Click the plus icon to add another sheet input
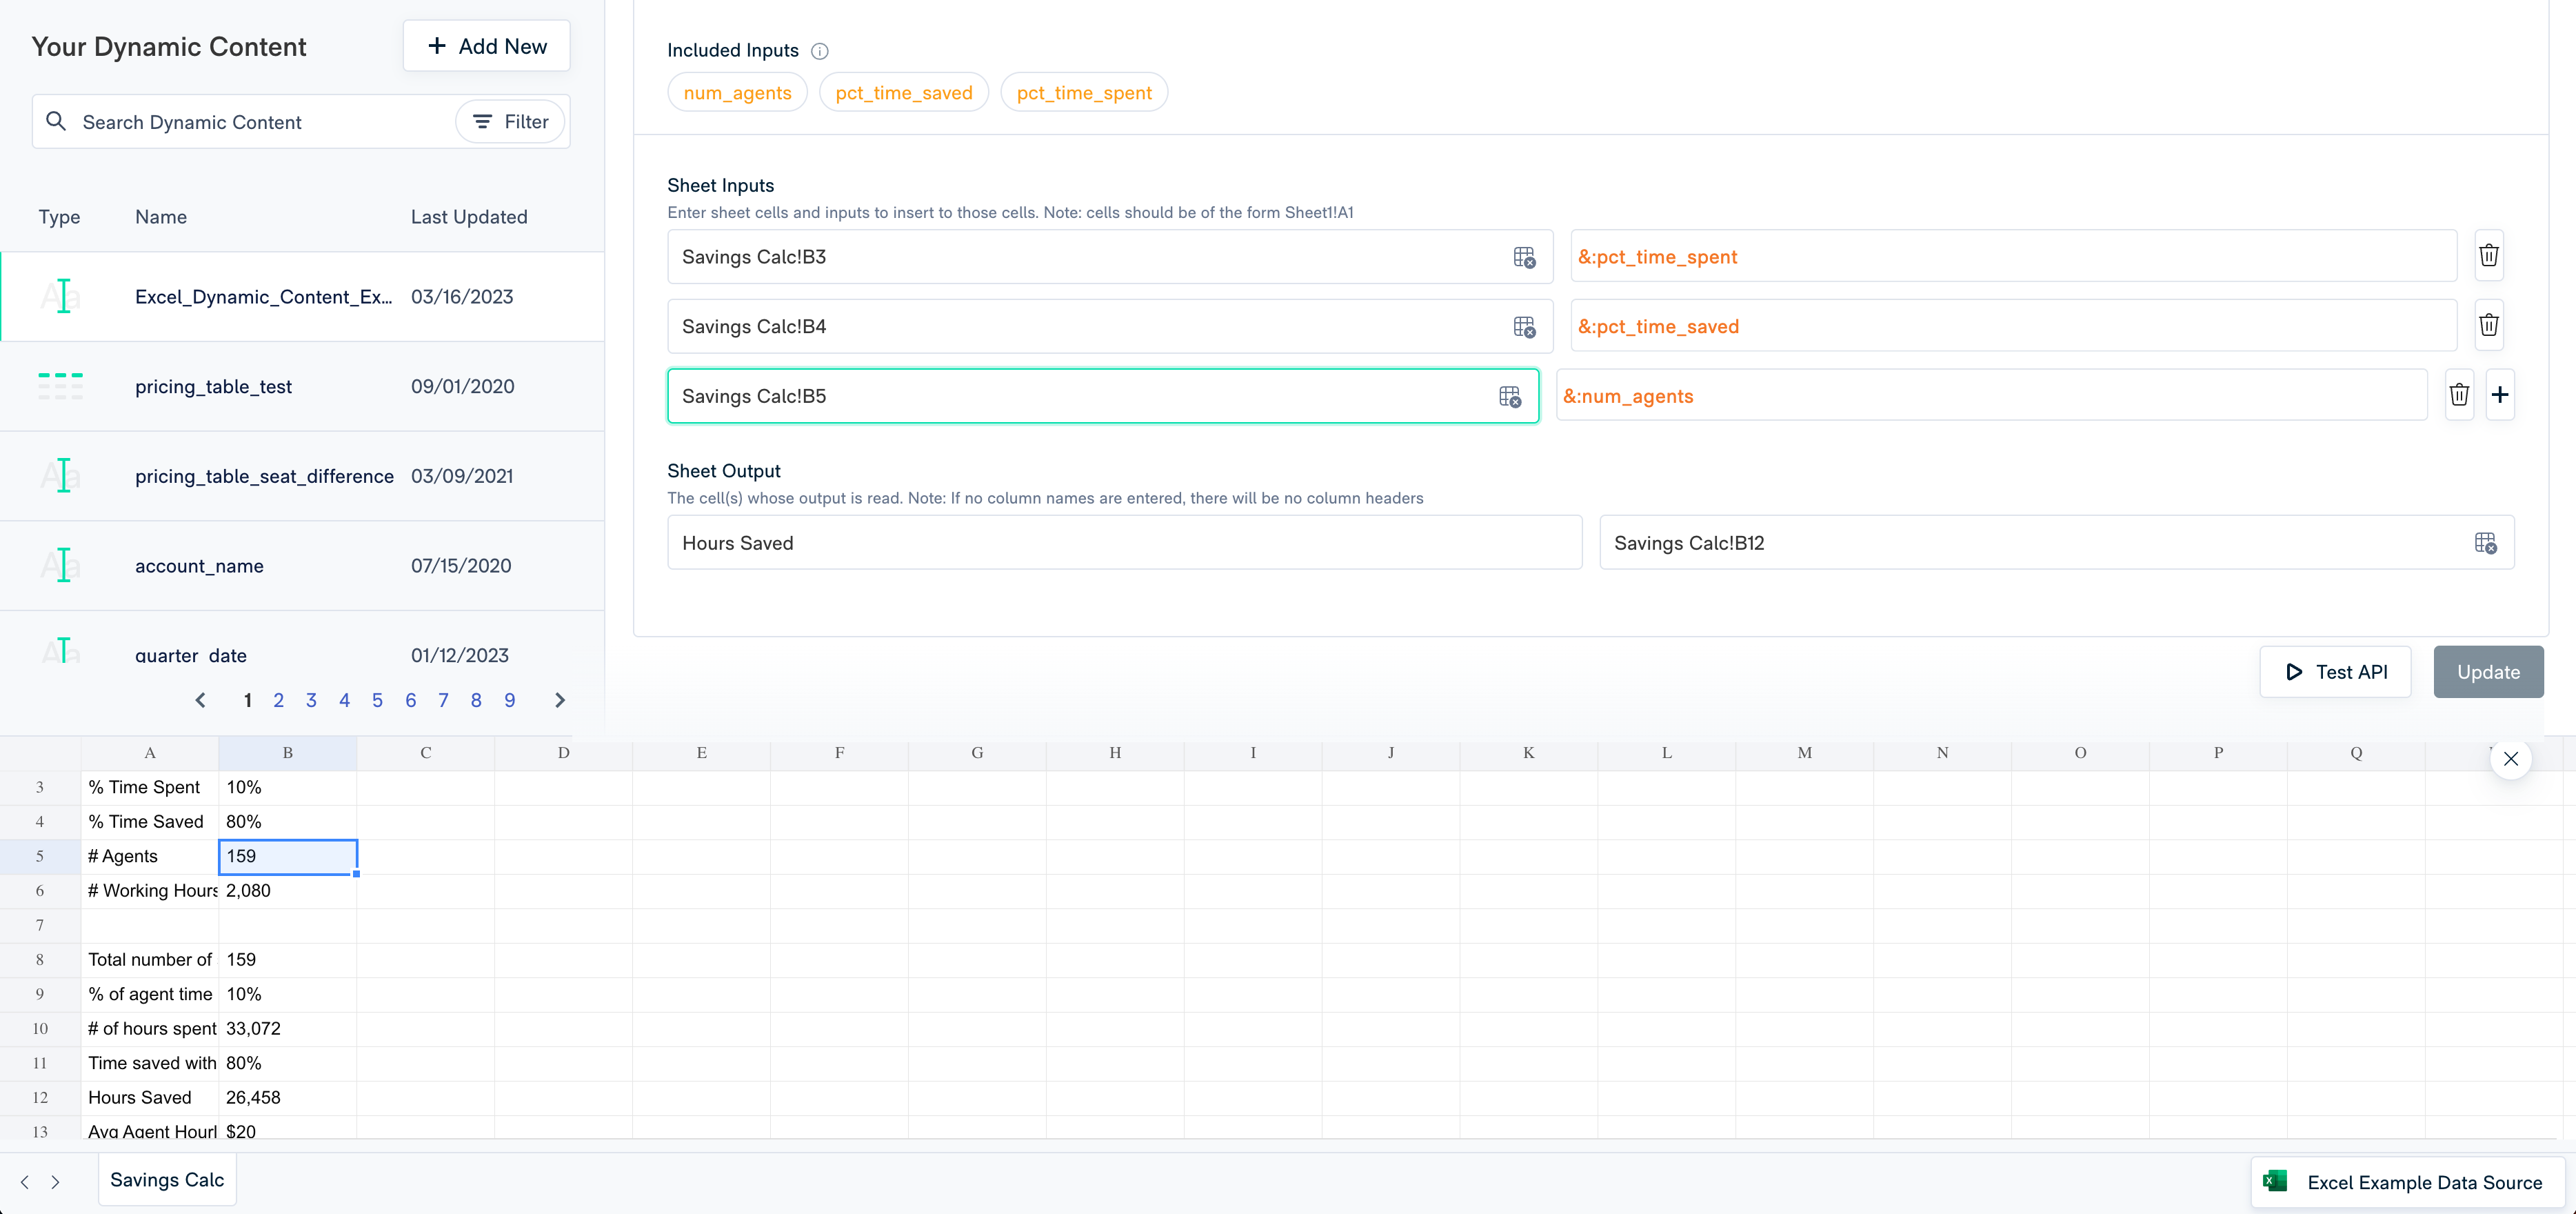The image size is (2576, 1214). (2501, 395)
